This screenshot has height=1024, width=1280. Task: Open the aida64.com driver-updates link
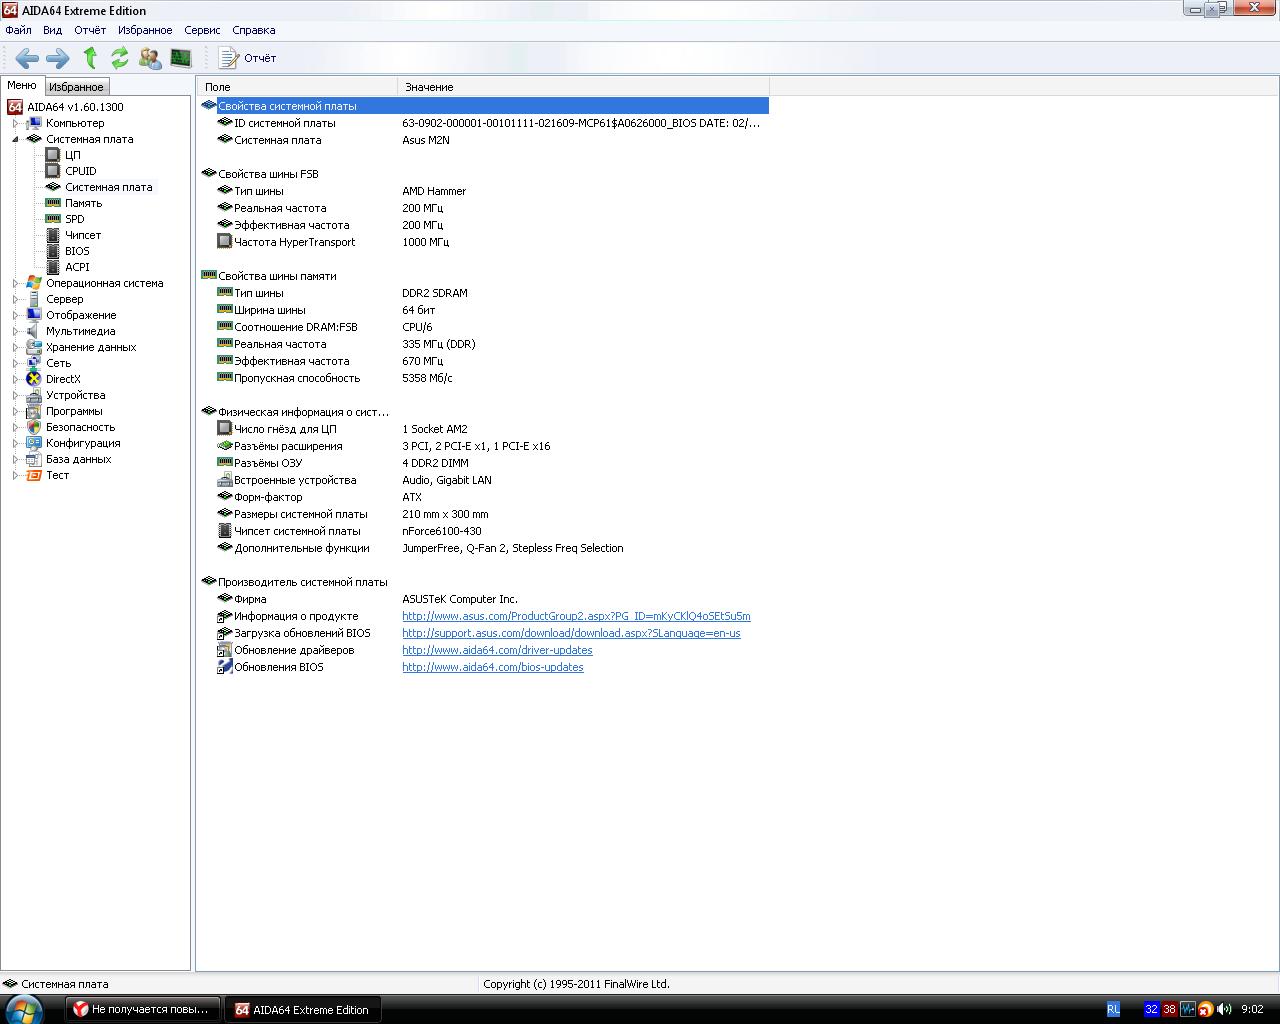pyautogui.click(x=497, y=650)
